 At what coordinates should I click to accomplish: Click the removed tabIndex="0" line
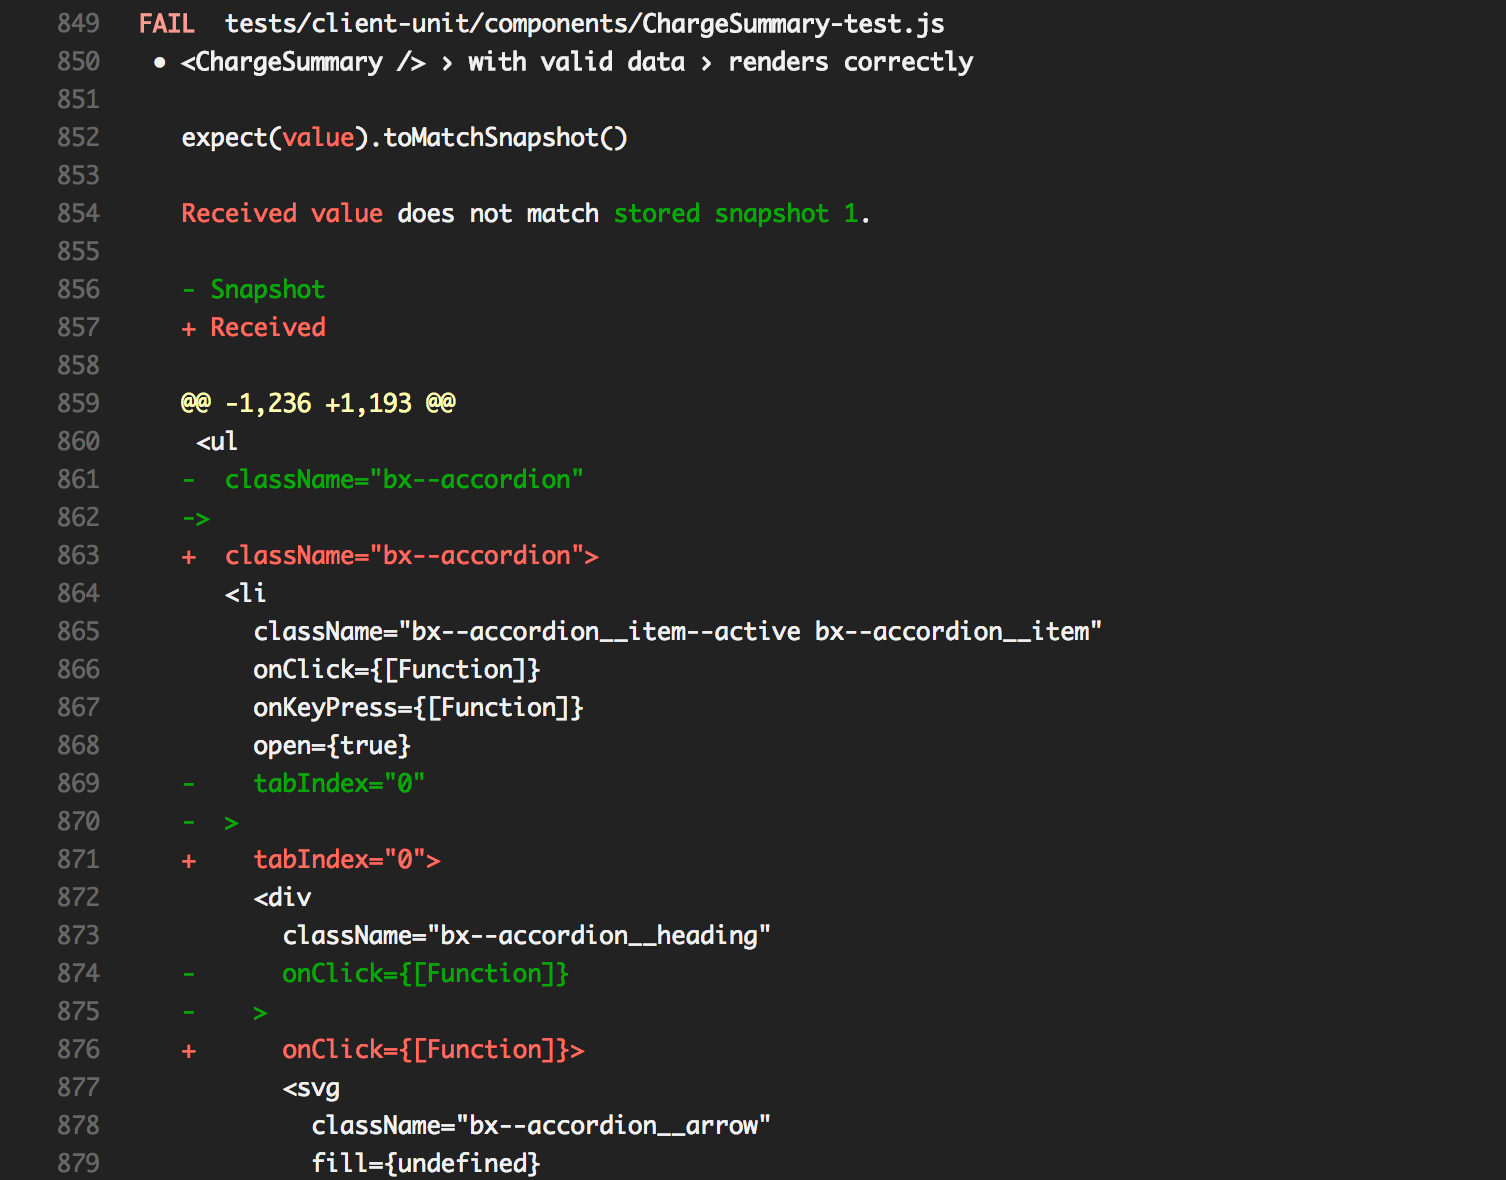[x=338, y=783]
